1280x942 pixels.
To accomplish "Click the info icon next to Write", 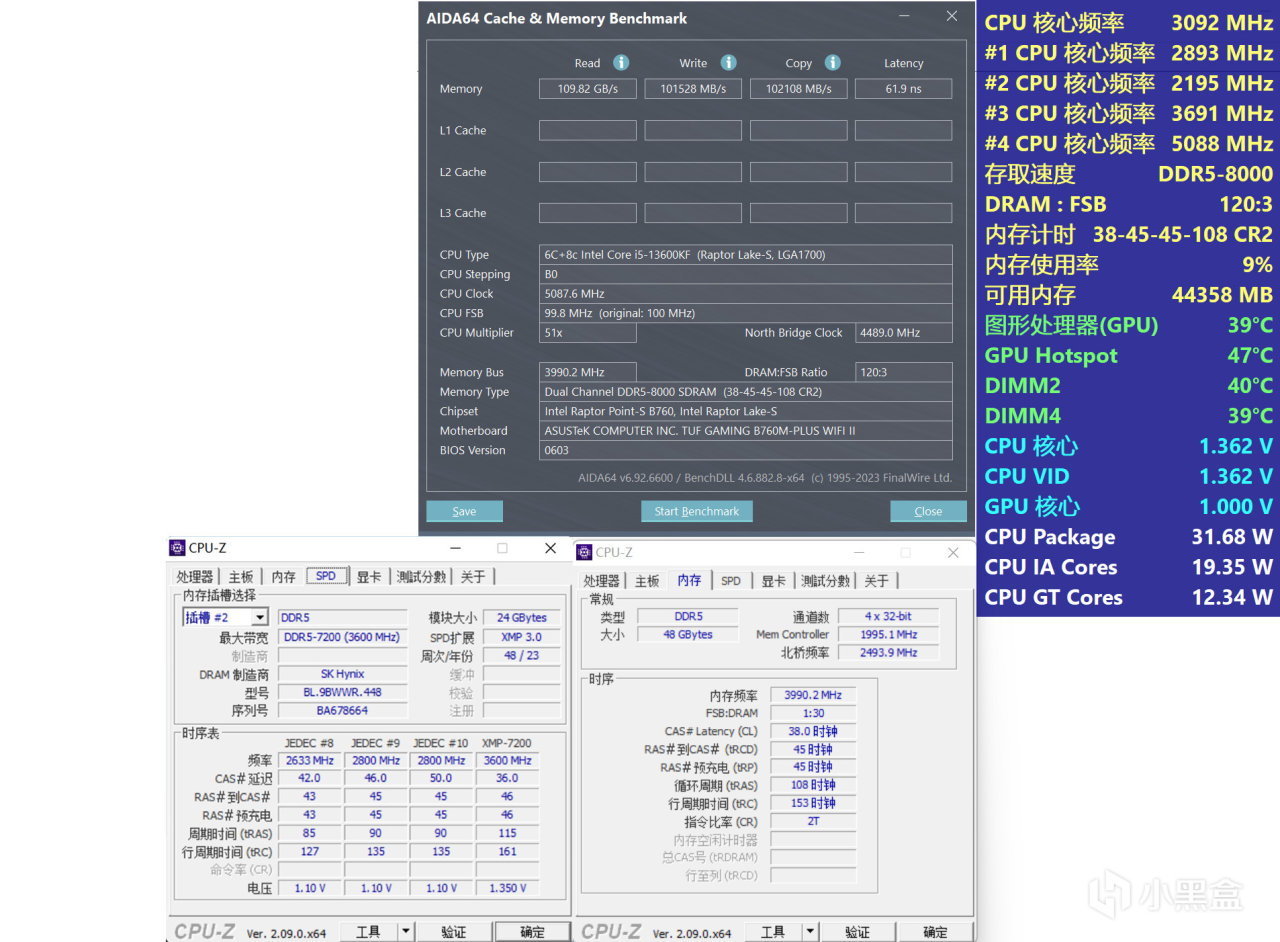I will [728, 63].
